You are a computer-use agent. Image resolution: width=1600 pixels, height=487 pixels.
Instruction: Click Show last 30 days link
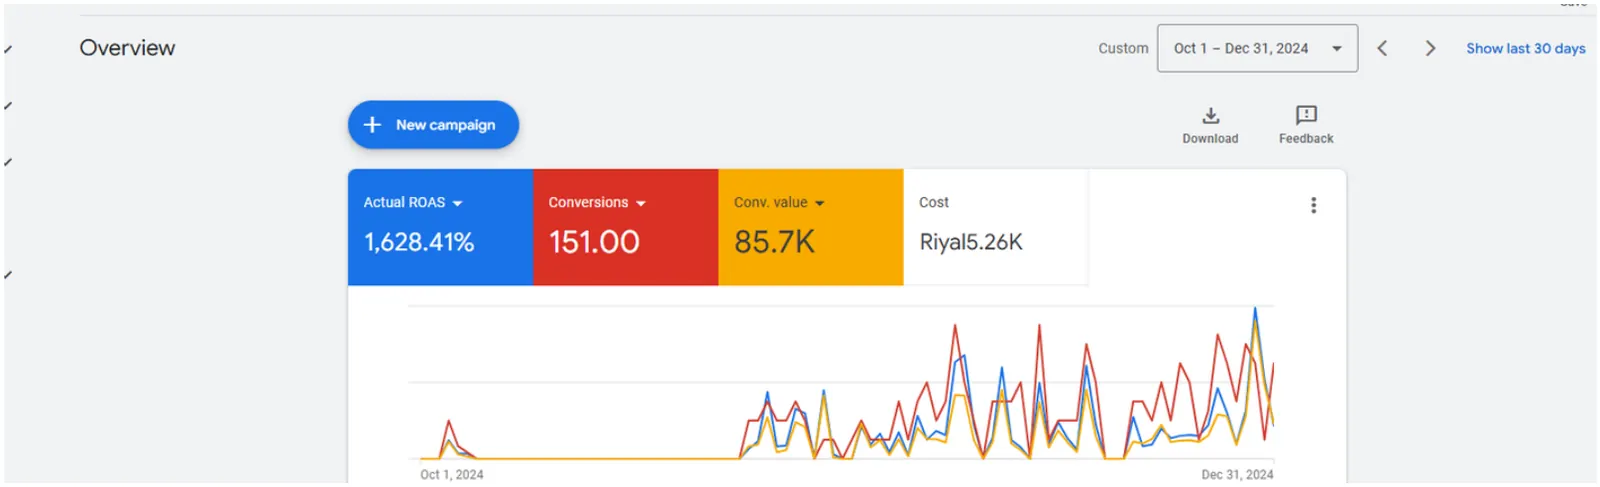click(1525, 48)
